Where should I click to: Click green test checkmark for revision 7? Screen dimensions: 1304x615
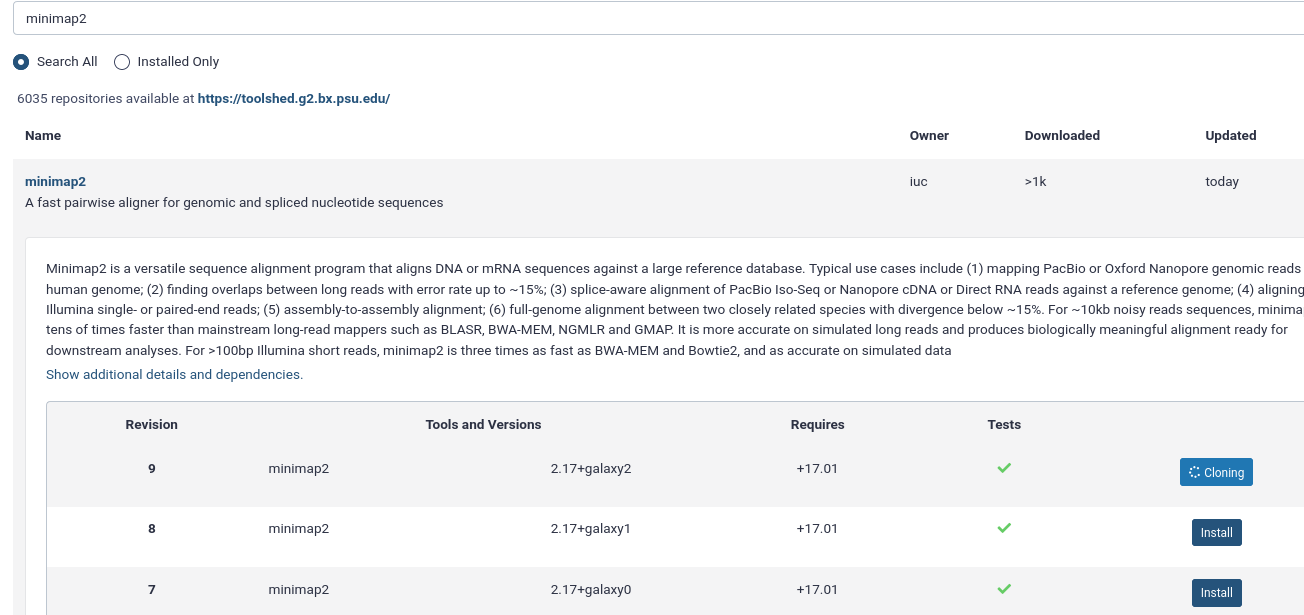[x=1004, y=588]
